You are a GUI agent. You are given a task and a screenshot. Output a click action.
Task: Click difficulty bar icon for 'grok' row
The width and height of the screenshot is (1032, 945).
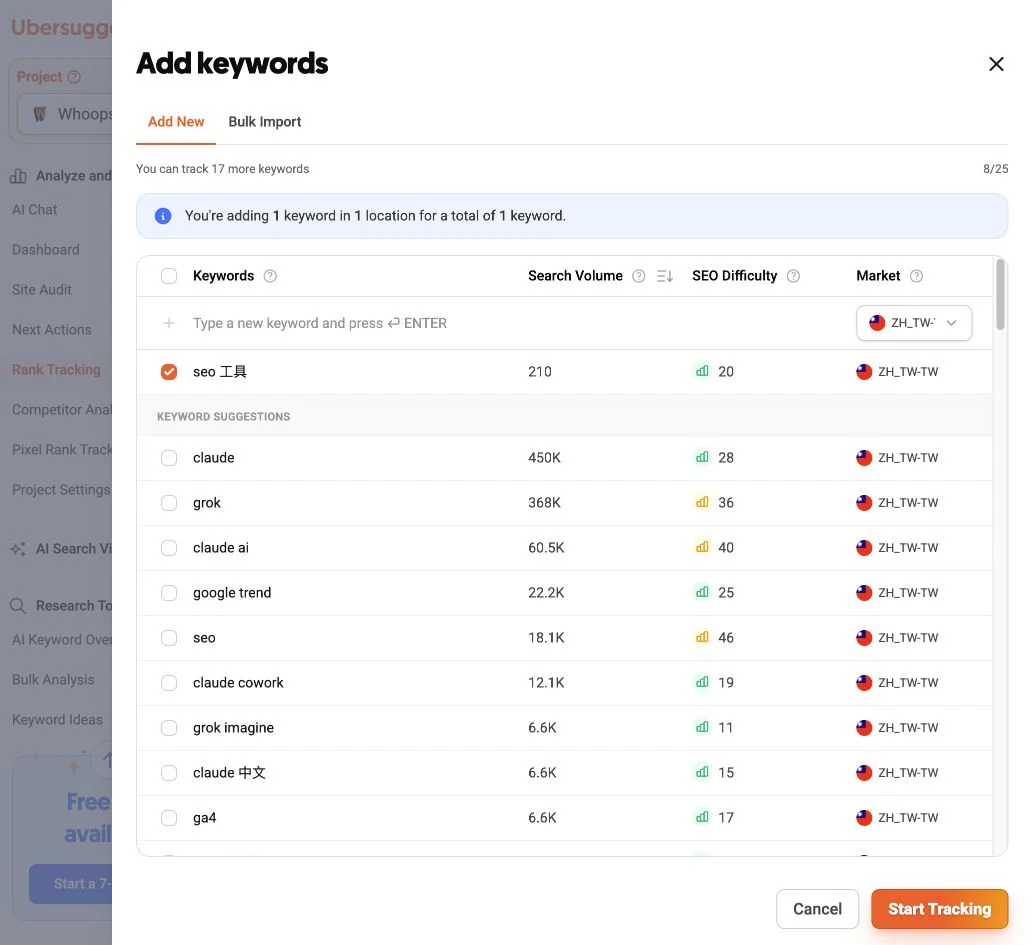pyautogui.click(x=702, y=502)
